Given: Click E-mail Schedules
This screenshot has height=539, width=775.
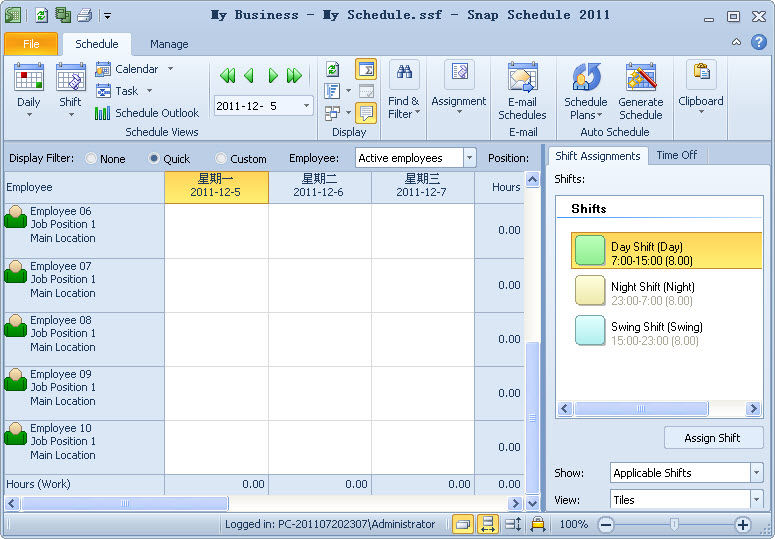Looking at the screenshot, I should pos(522,91).
